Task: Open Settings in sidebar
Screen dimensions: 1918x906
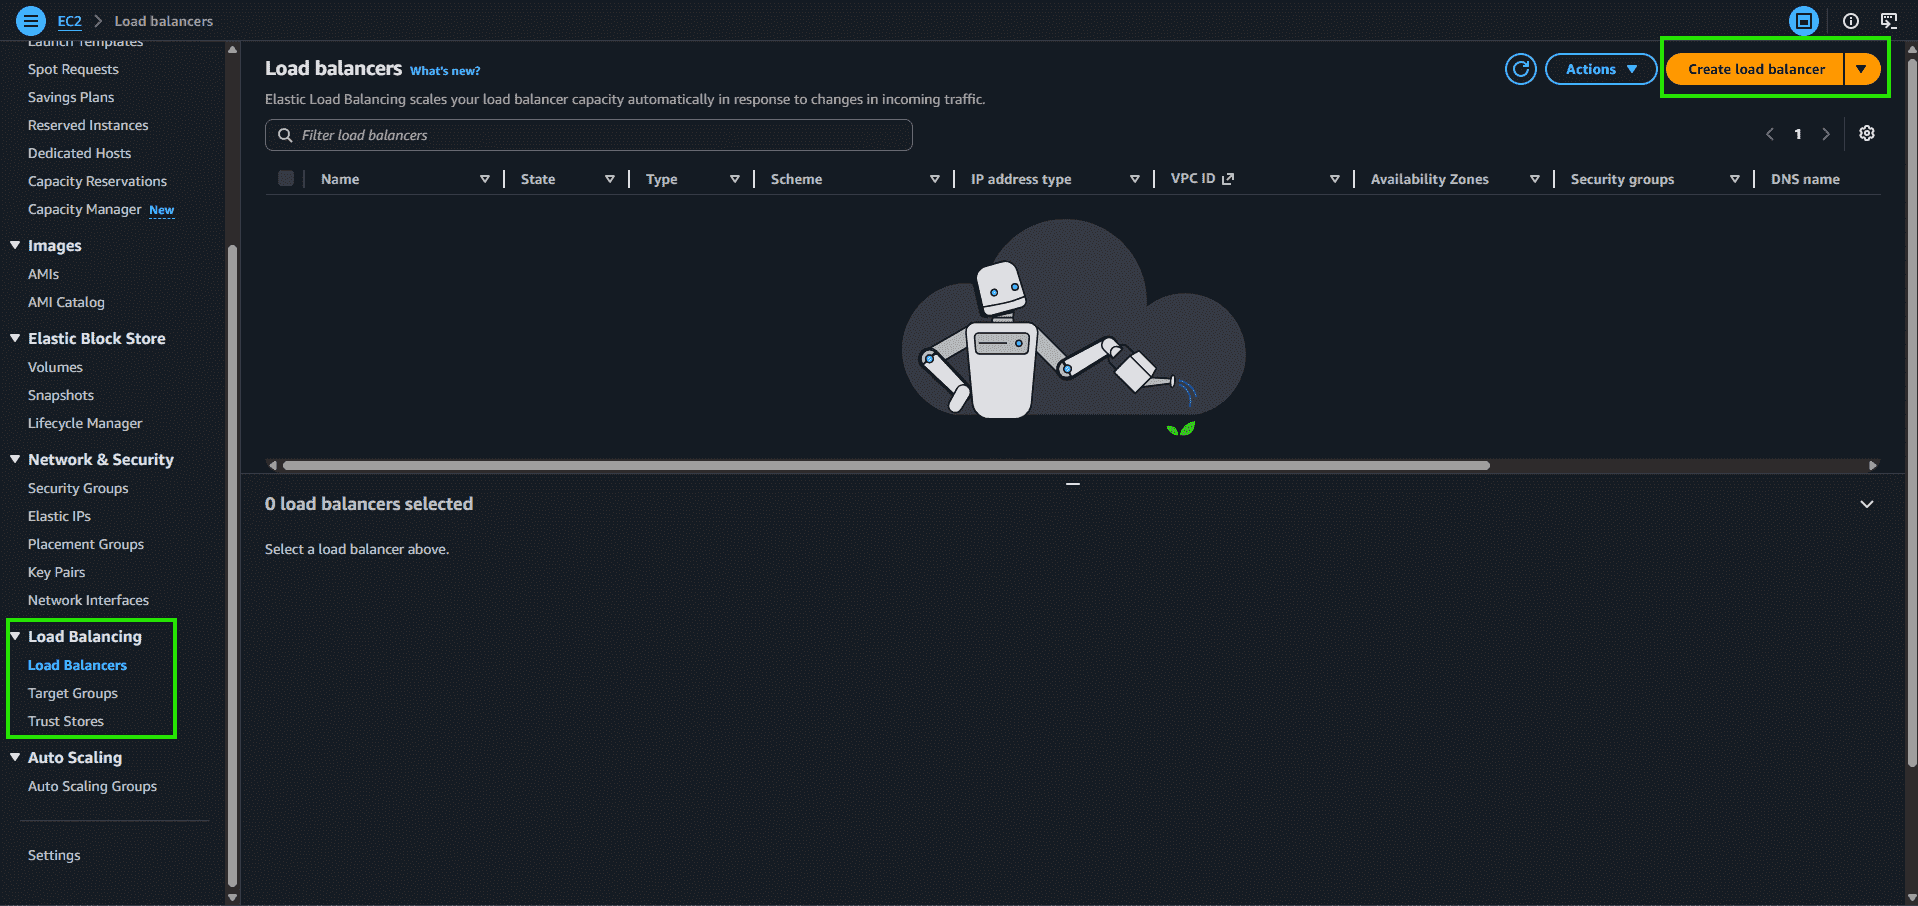Action: point(54,855)
